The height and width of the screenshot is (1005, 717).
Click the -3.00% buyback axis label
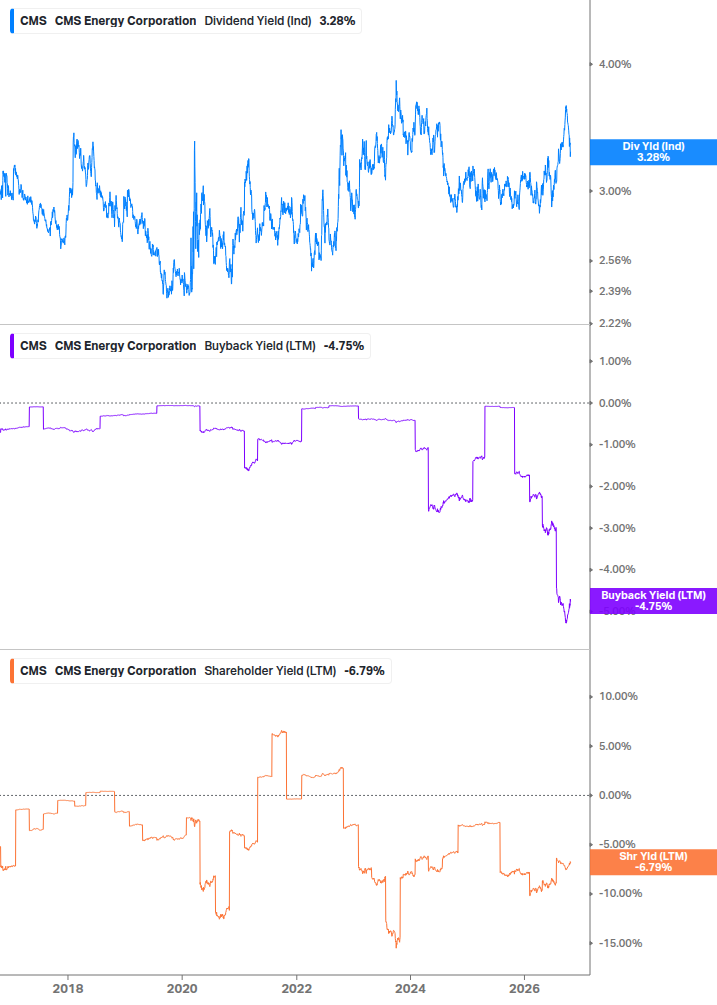click(617, 528)
